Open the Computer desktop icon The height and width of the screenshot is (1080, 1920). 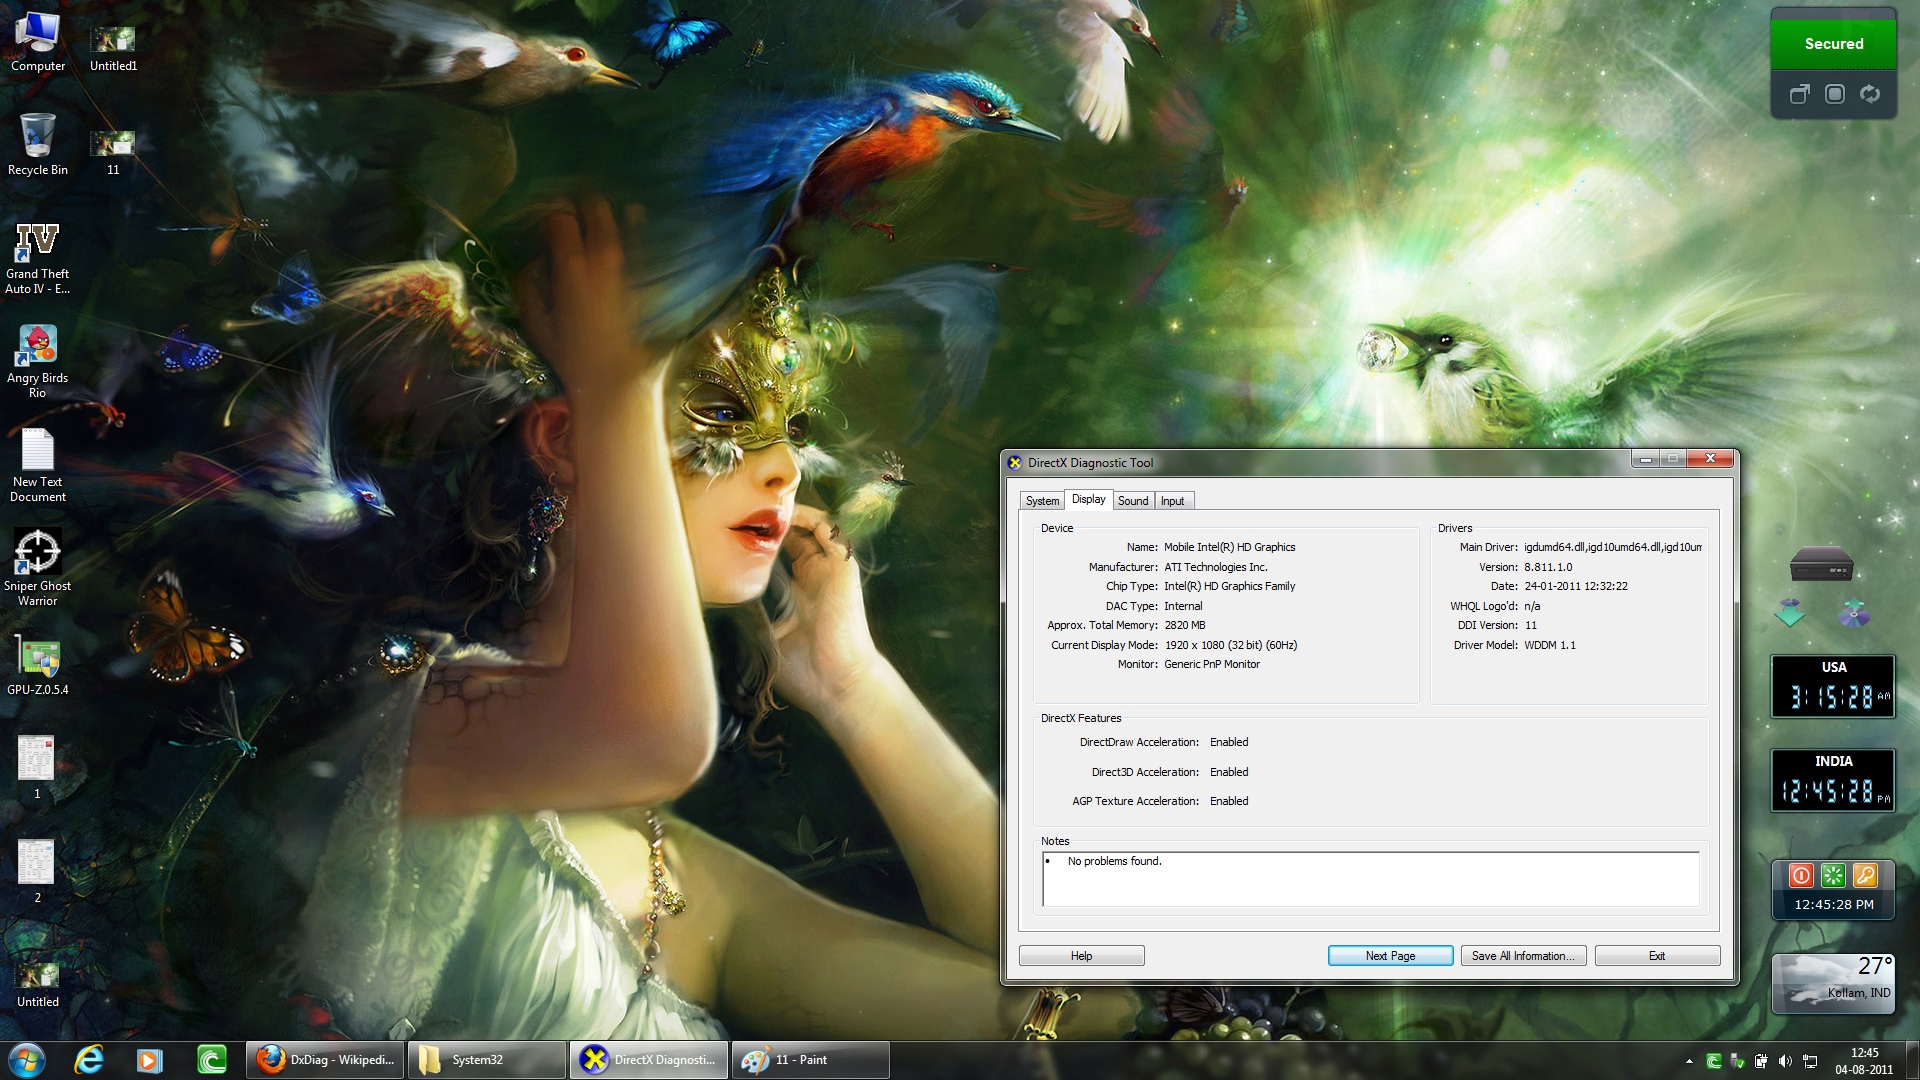click(38, 42)
